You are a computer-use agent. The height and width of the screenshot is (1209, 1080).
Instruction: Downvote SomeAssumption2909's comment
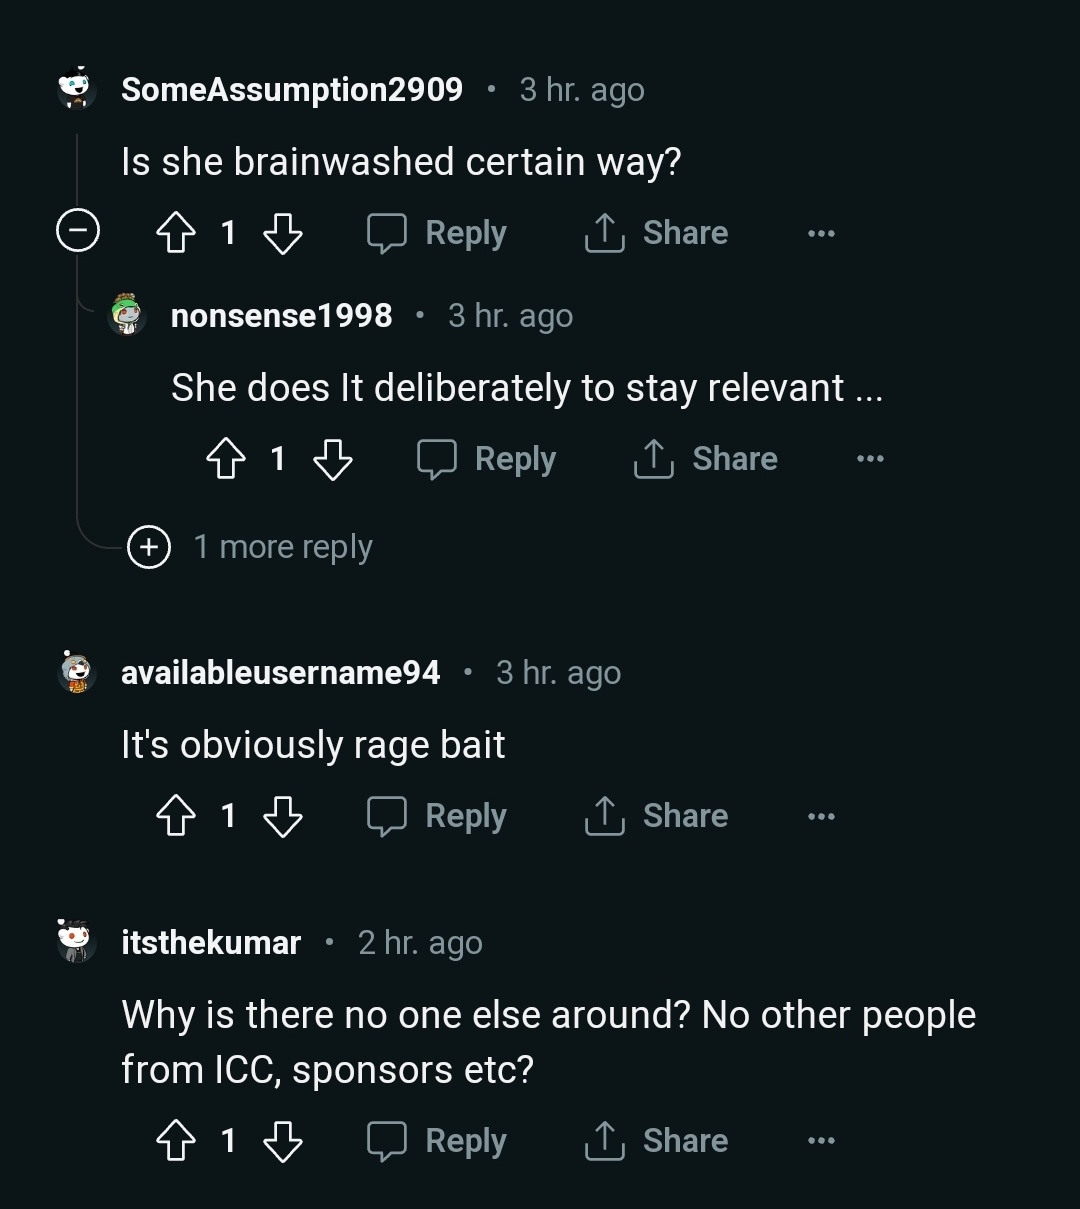click(x=282, y=234)
